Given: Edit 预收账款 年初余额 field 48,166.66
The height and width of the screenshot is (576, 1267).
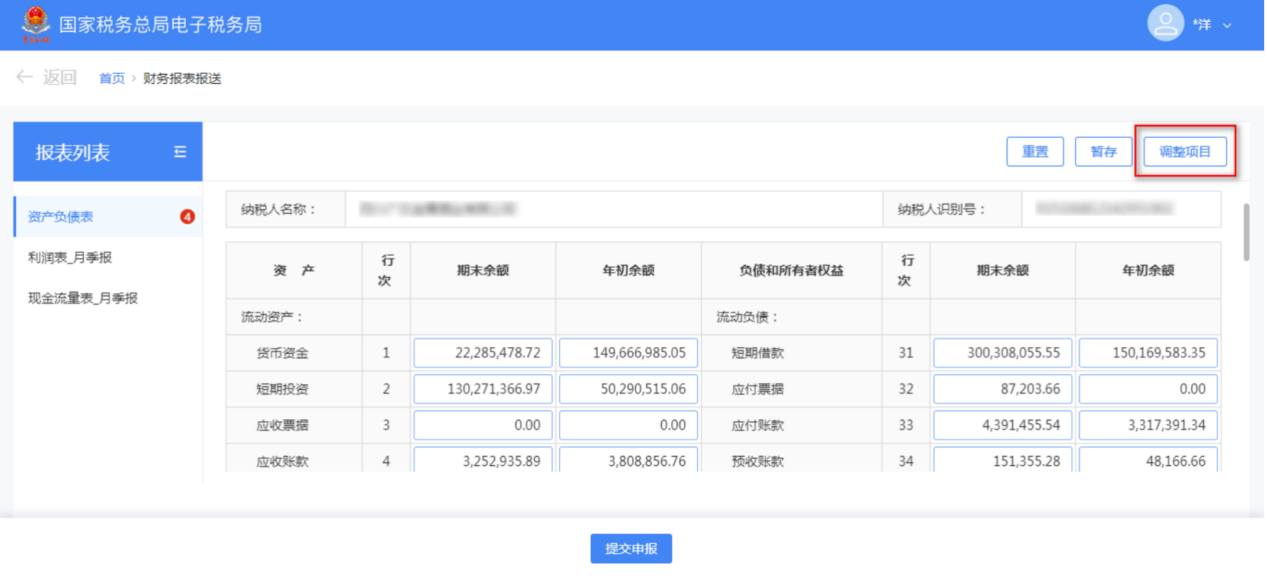Looking at the screenshot, I should [1148, 460].
